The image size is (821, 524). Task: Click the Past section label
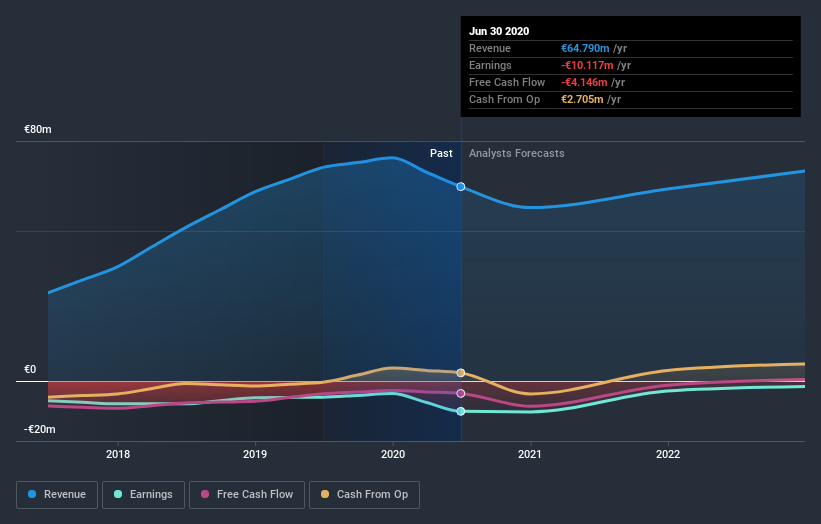click(x=441, y=153)
